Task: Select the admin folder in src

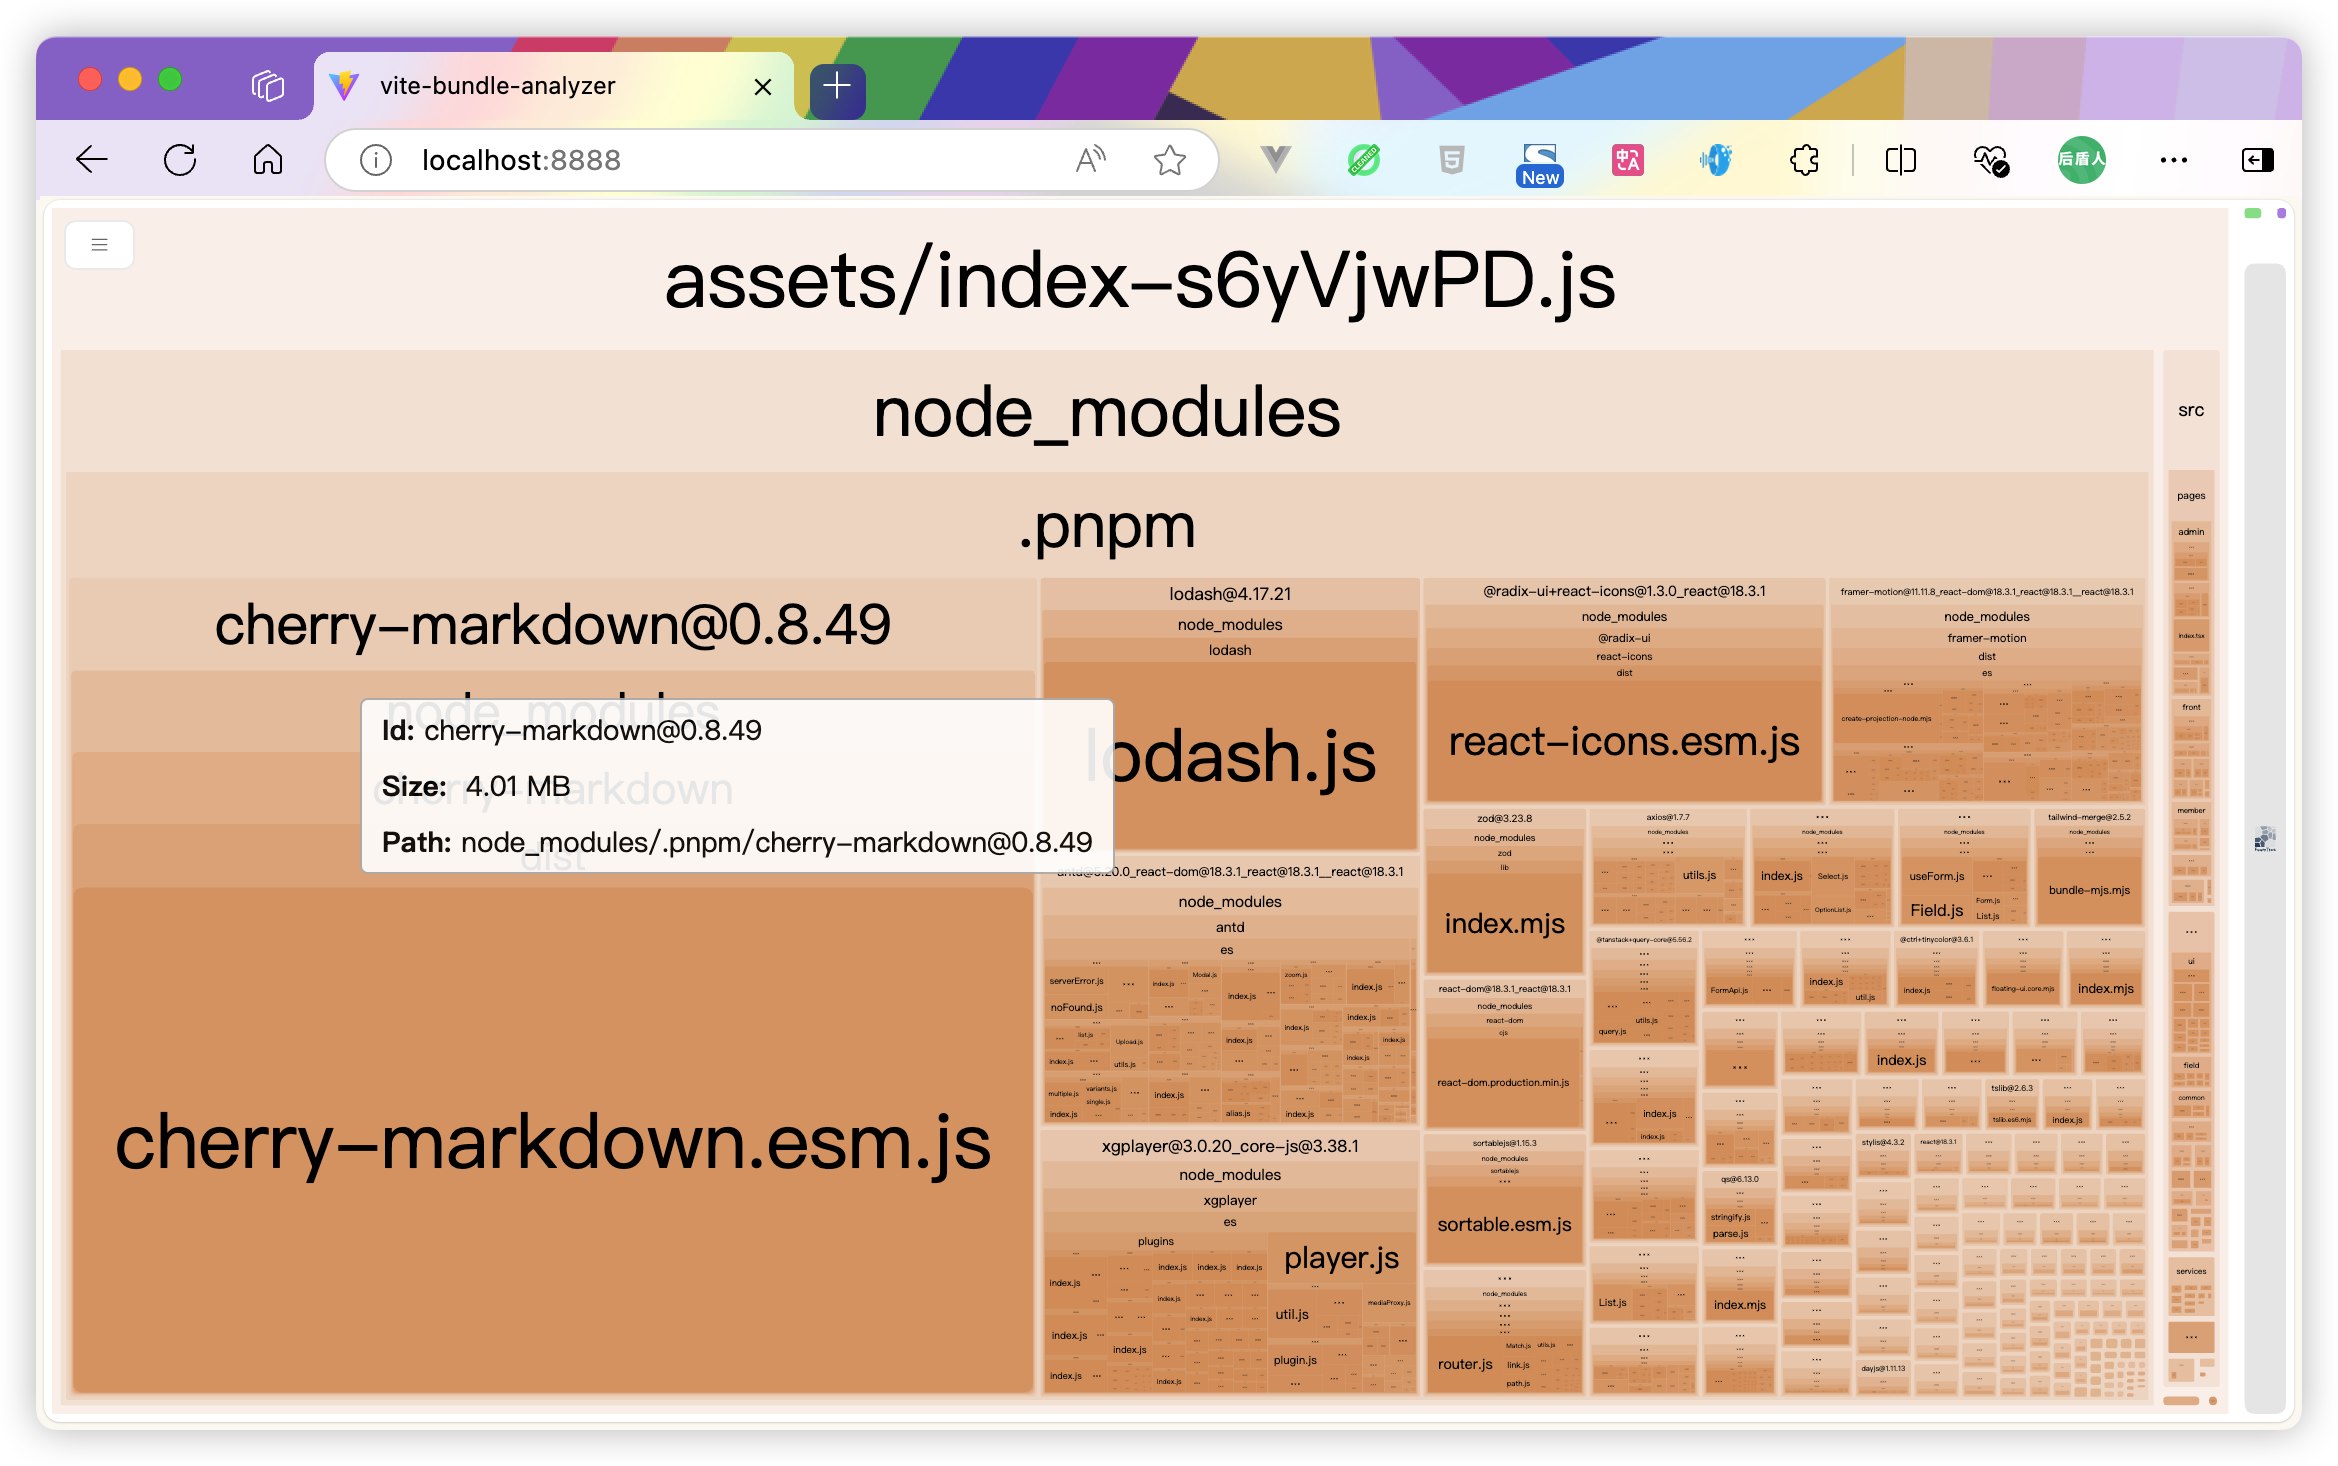Action: click(x=2191, y=532)
